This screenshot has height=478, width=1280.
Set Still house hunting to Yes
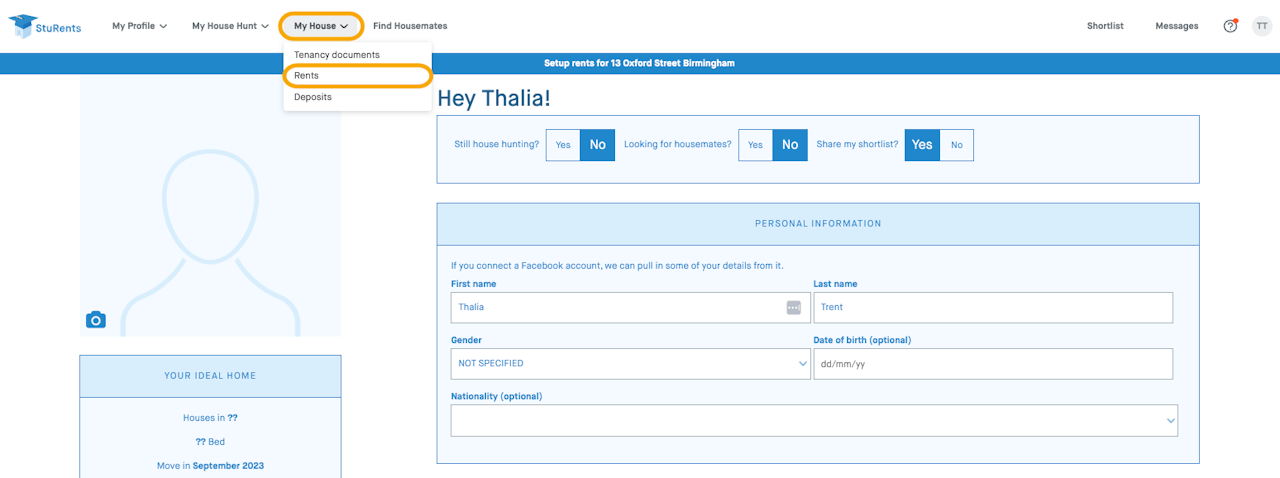click(x=563, y=145)
